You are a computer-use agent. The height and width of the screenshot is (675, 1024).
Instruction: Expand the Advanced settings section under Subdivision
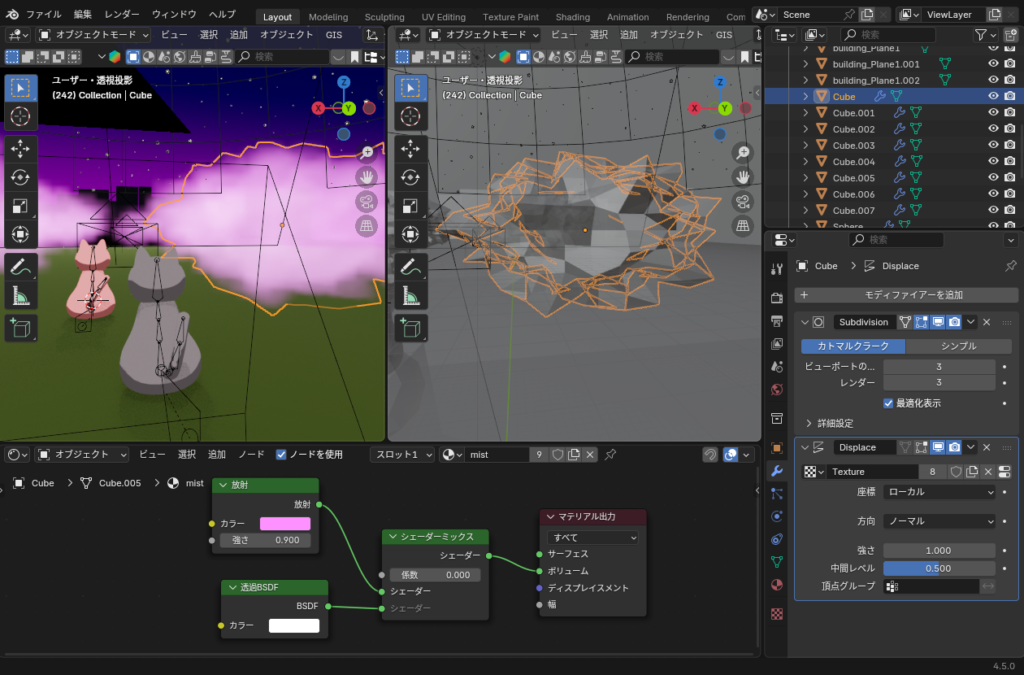pyautogui.click(x=810, y=423)
